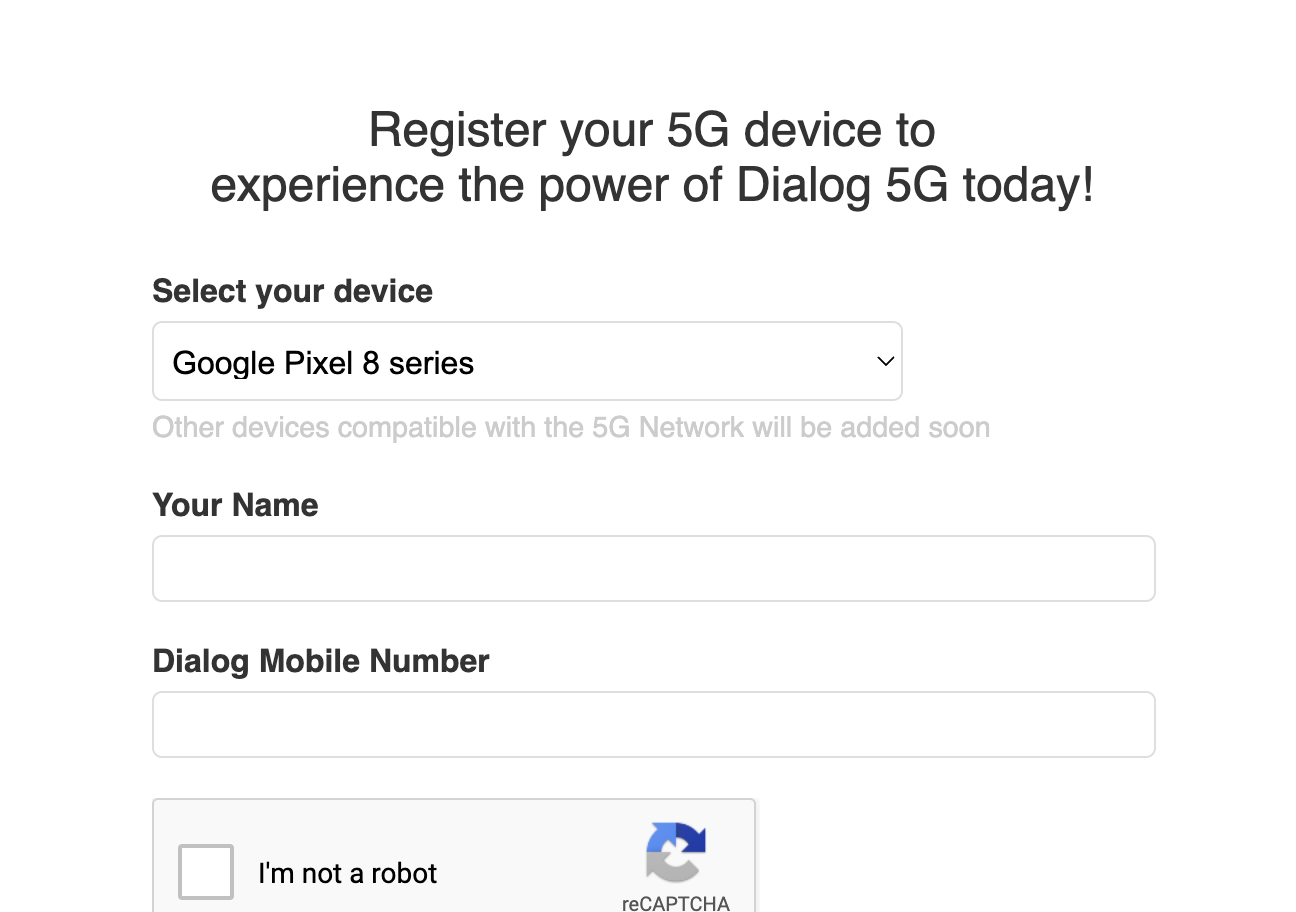Select the reCAPTCHA widget box background

tap(454, 855)
